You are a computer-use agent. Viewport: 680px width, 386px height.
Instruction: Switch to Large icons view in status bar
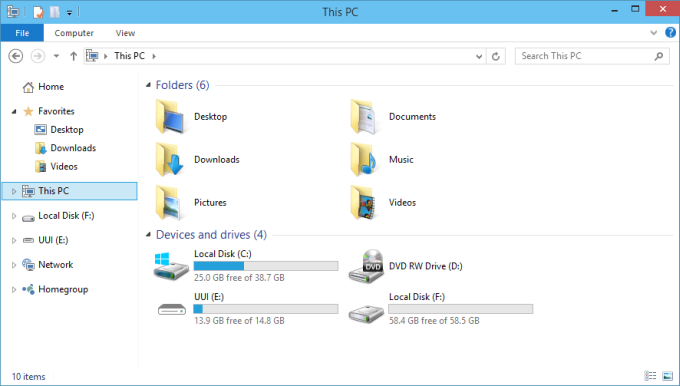(667, 376)
